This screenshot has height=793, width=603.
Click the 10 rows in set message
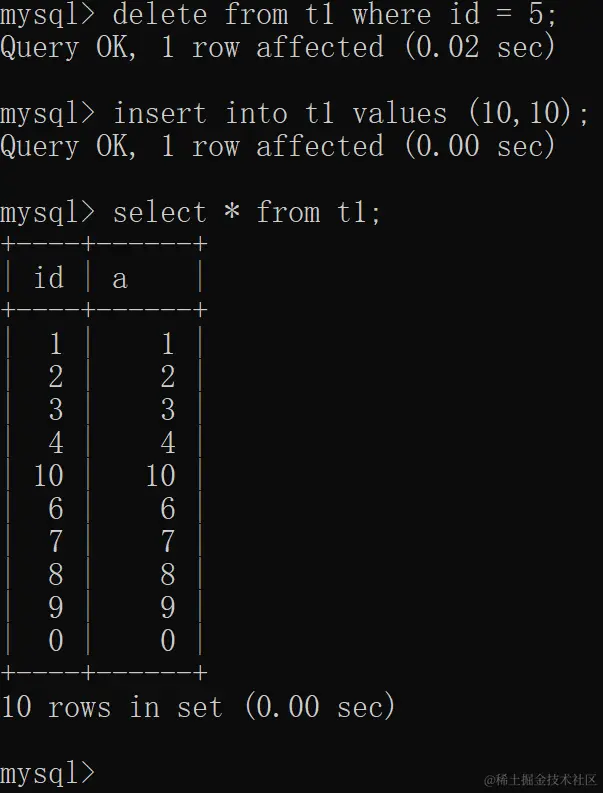pos(198,707)
